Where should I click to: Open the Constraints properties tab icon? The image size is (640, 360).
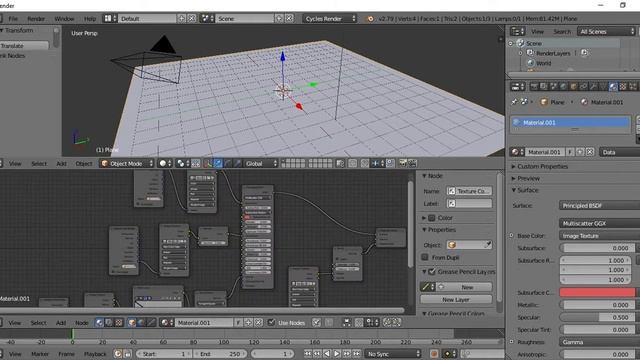coord(583,87)
